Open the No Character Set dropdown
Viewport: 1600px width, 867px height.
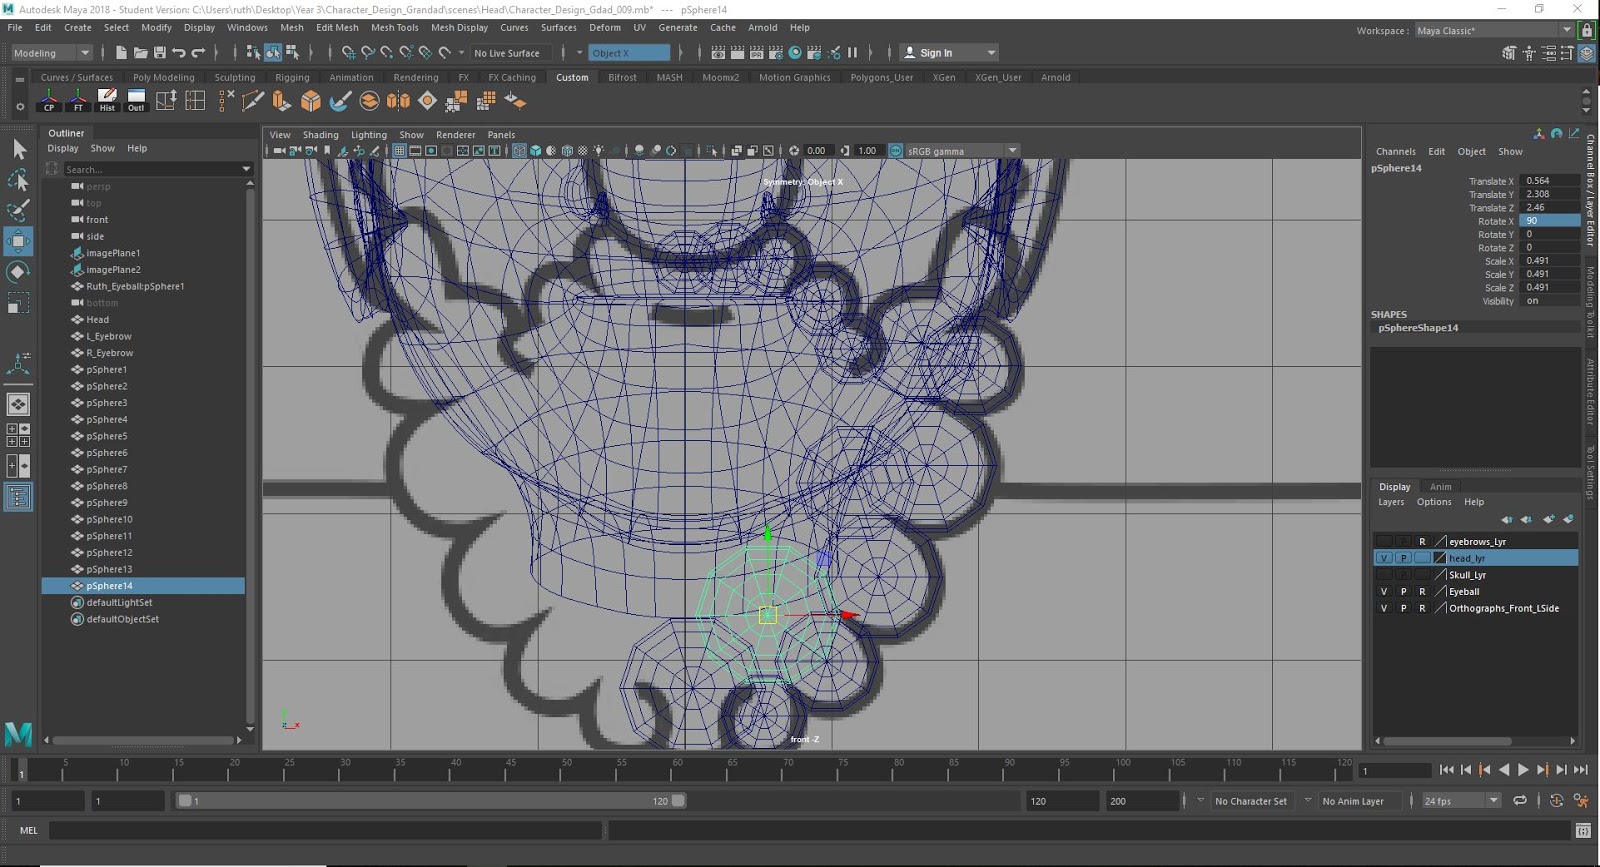tap(1251, 801)
